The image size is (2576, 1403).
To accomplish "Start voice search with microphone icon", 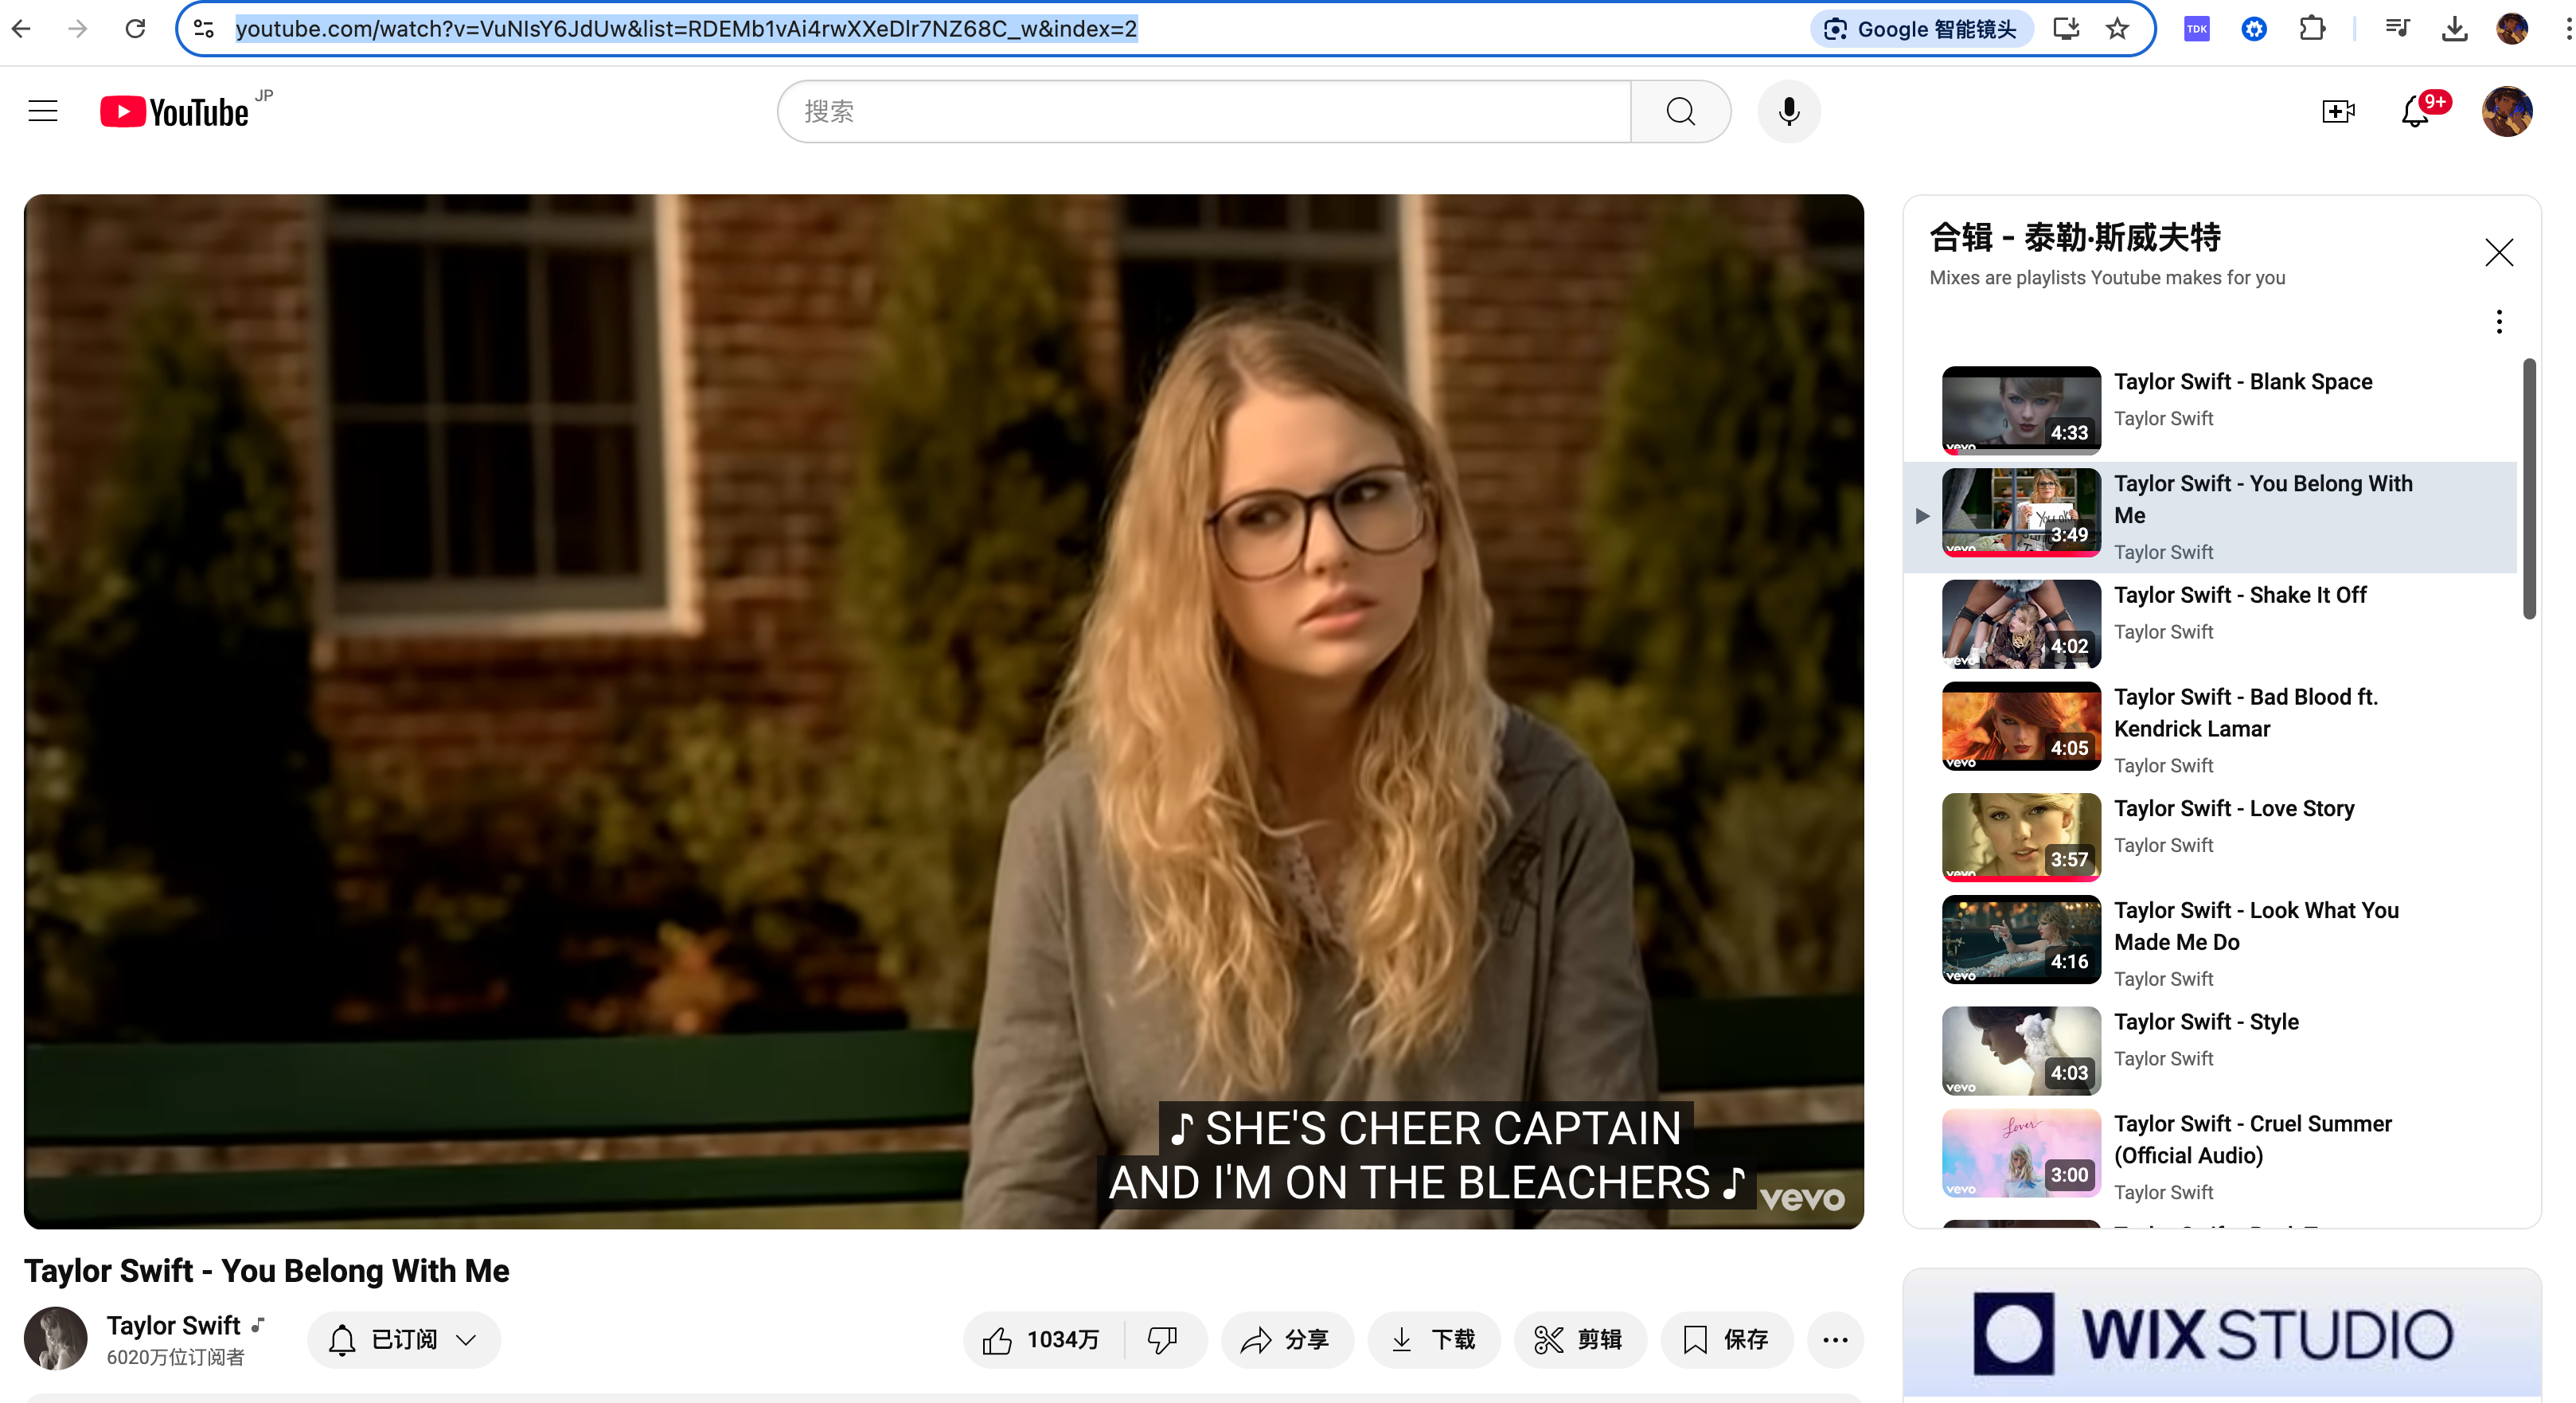I will coord(1789,111).
